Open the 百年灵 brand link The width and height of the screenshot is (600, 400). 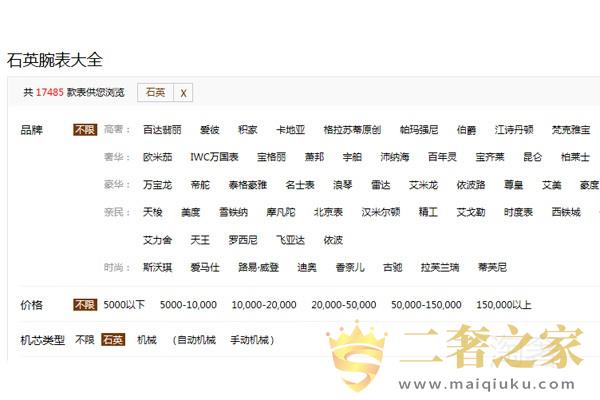442,157
